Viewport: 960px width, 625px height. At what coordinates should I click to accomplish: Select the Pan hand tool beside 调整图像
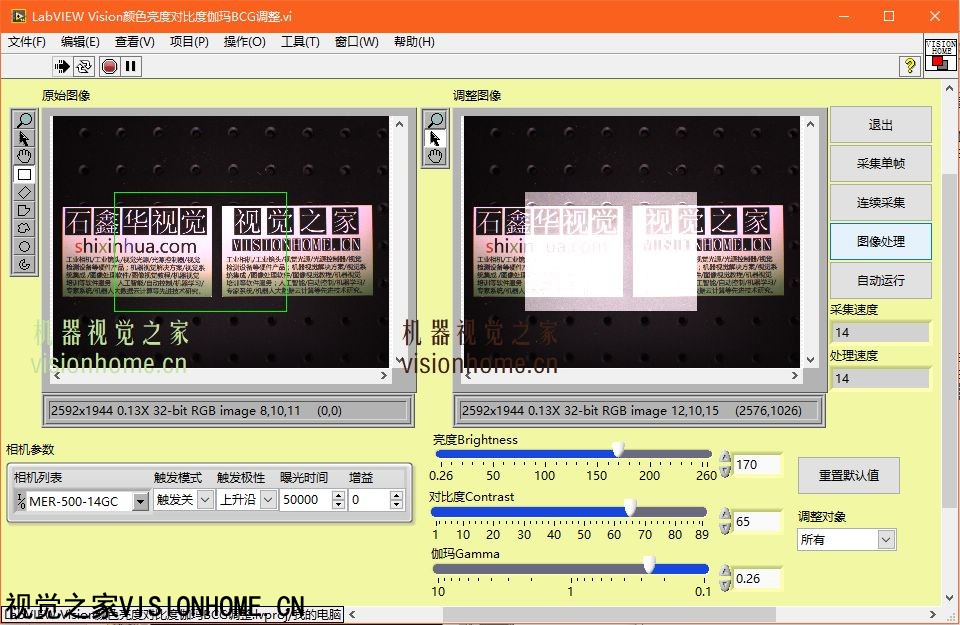coord(435,157)
